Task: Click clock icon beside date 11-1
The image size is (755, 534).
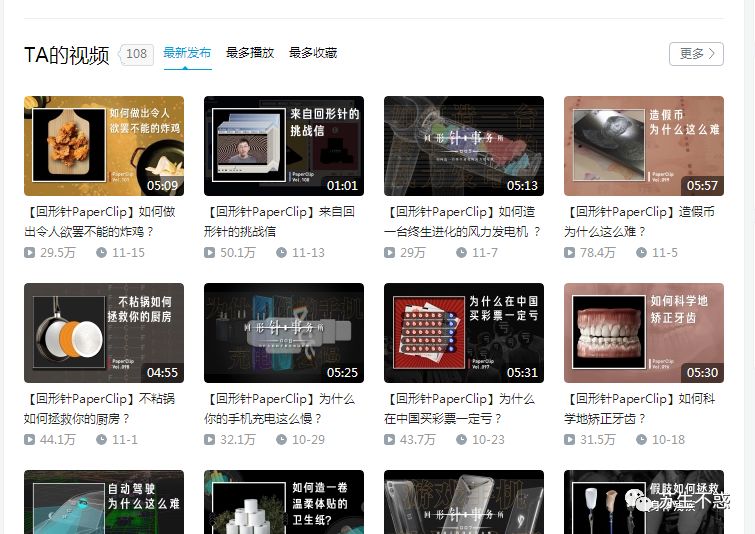Action: tap(101, 440)
